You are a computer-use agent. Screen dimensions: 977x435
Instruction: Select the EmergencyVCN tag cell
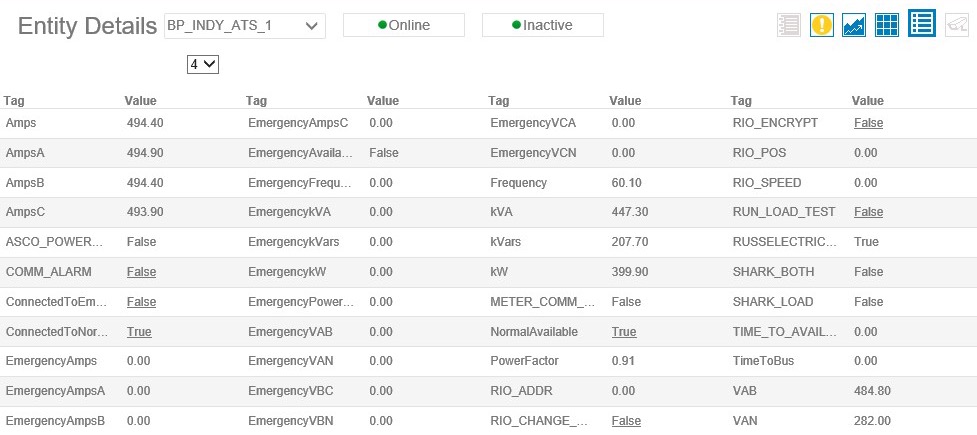533,153
